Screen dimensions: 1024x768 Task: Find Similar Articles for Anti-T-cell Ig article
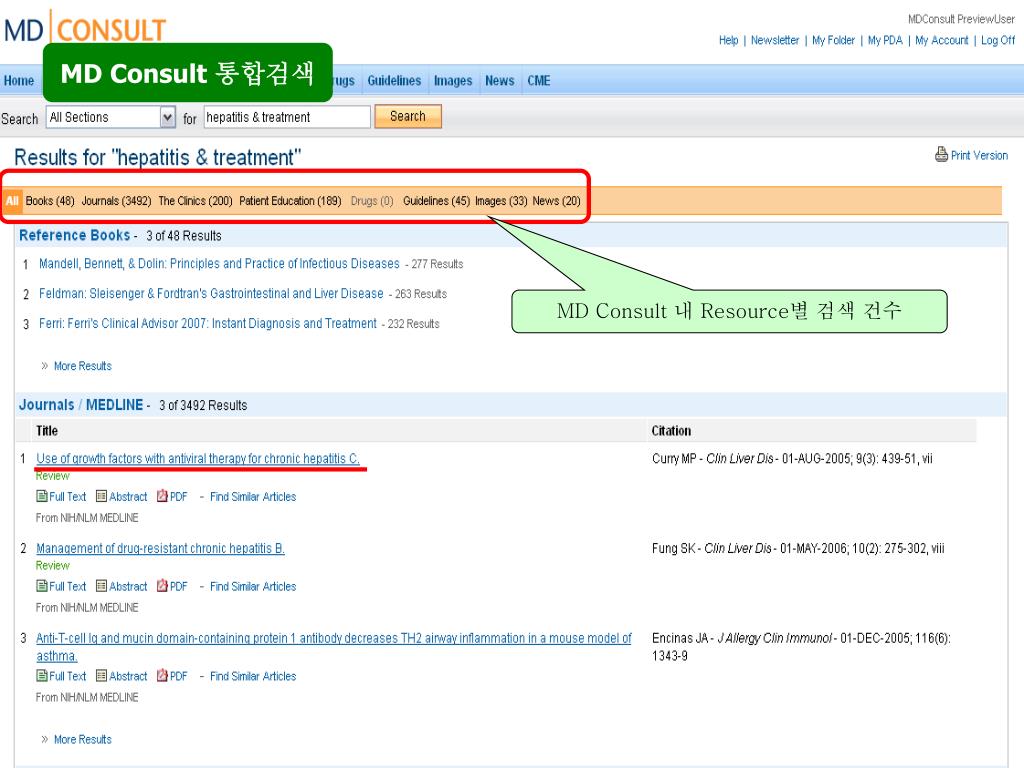253,676
